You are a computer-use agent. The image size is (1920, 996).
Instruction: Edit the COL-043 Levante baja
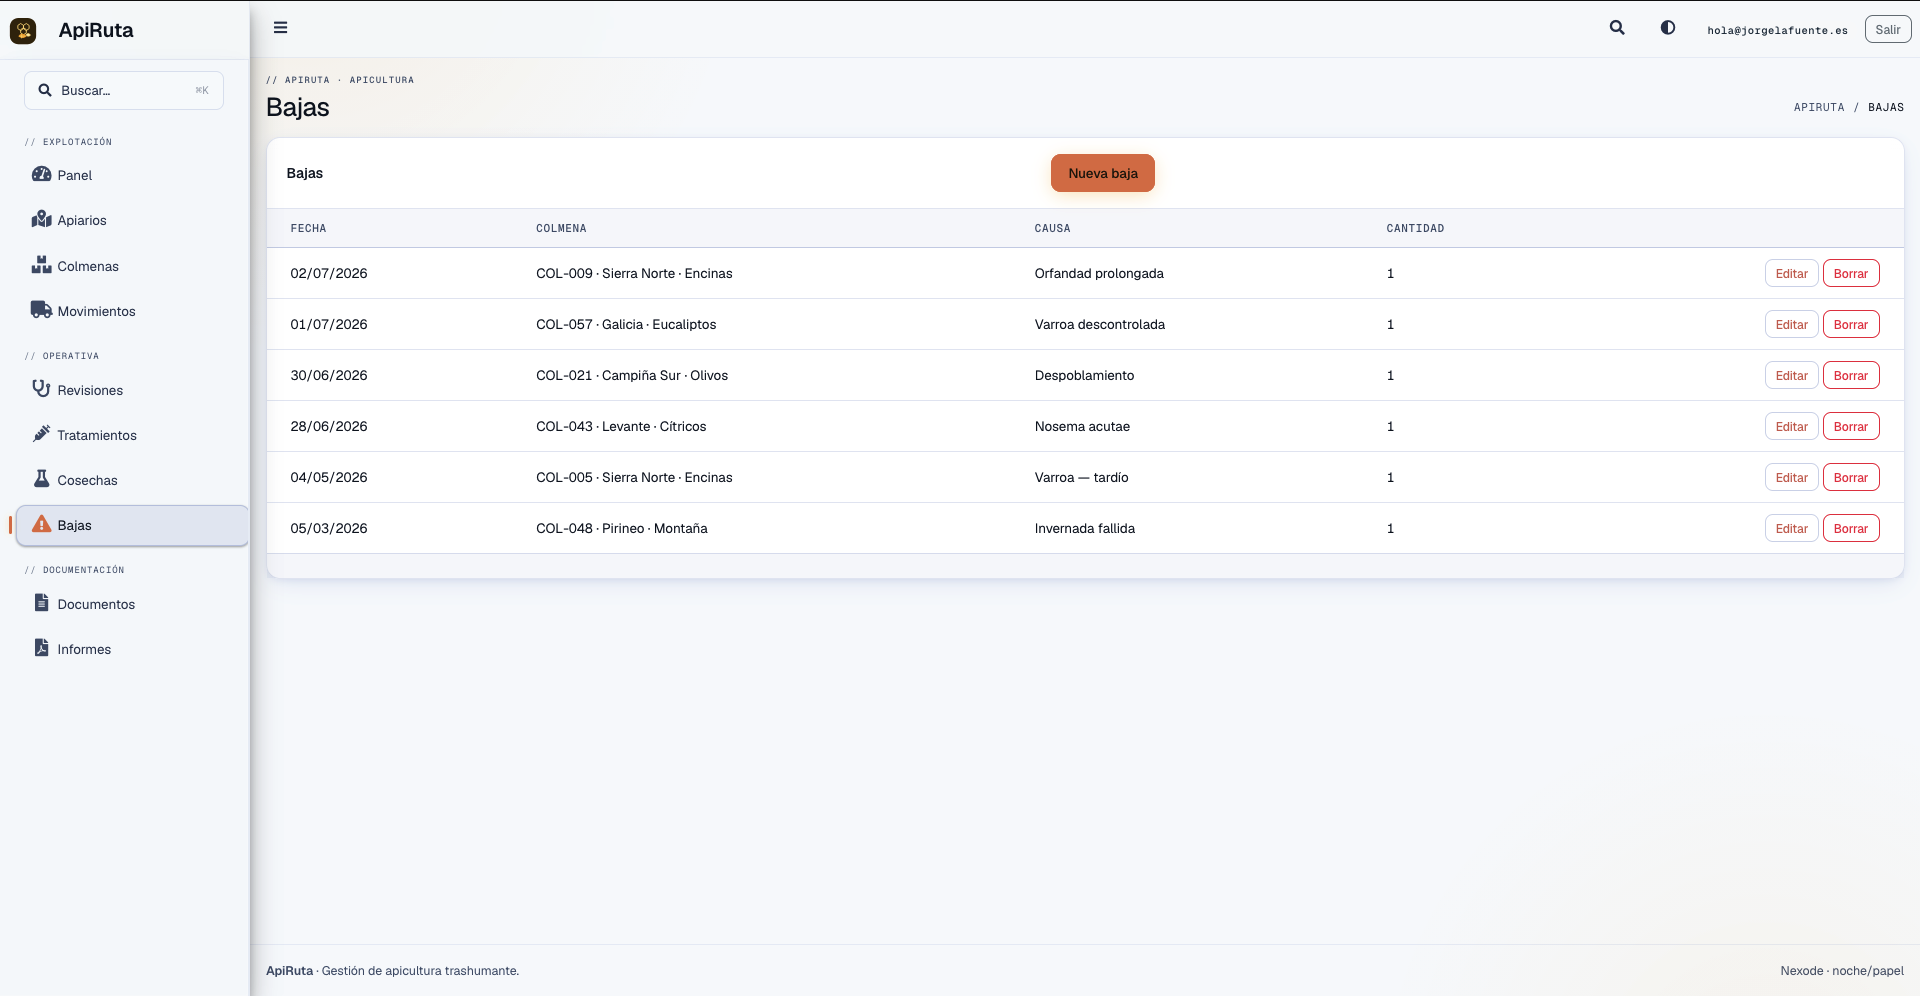coord(1791,426)
